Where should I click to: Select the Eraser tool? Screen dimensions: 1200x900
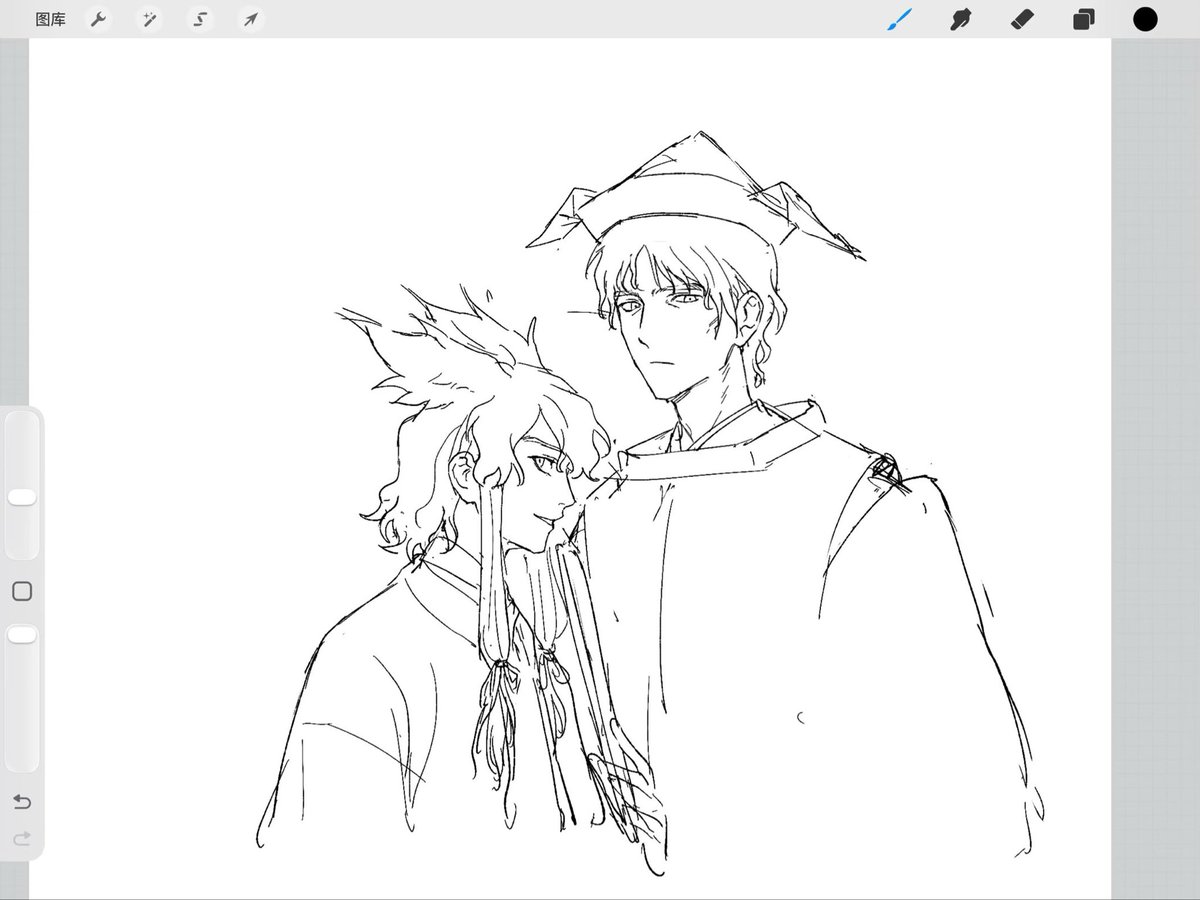(1022, 19)
